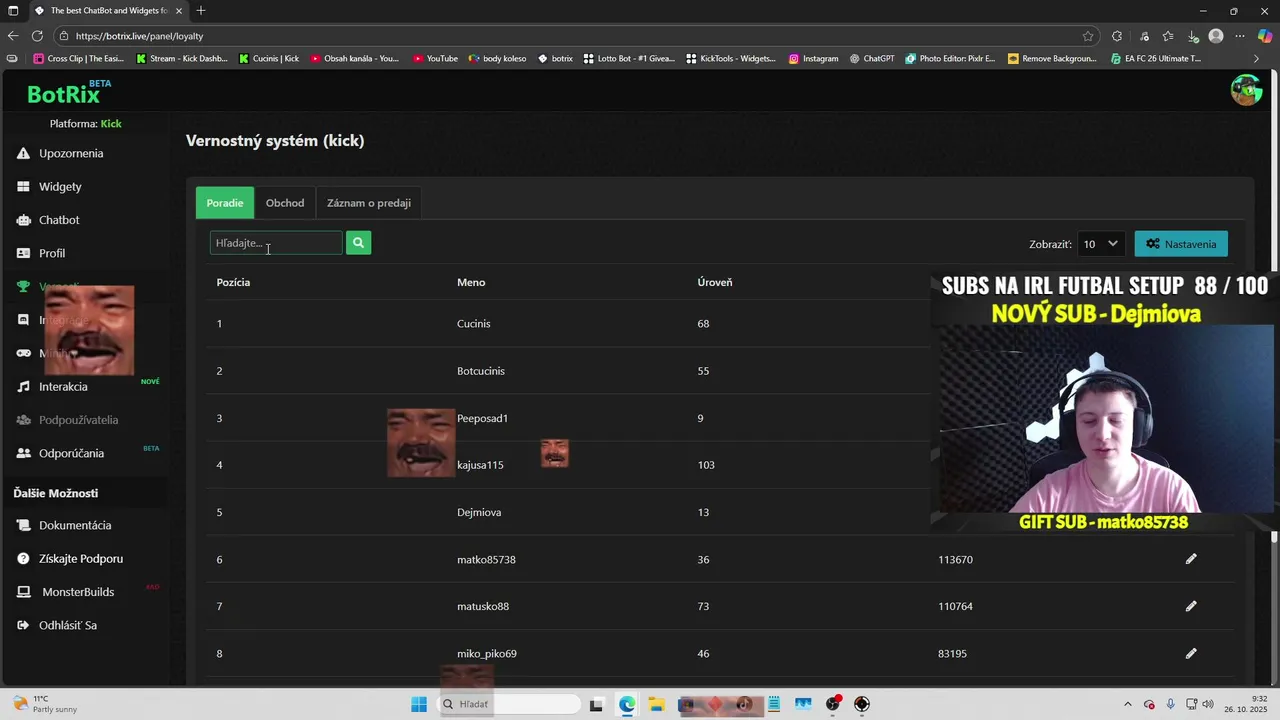Click the BotRix logo
This screenshot has width=1280, height=720.
(68, 93)
